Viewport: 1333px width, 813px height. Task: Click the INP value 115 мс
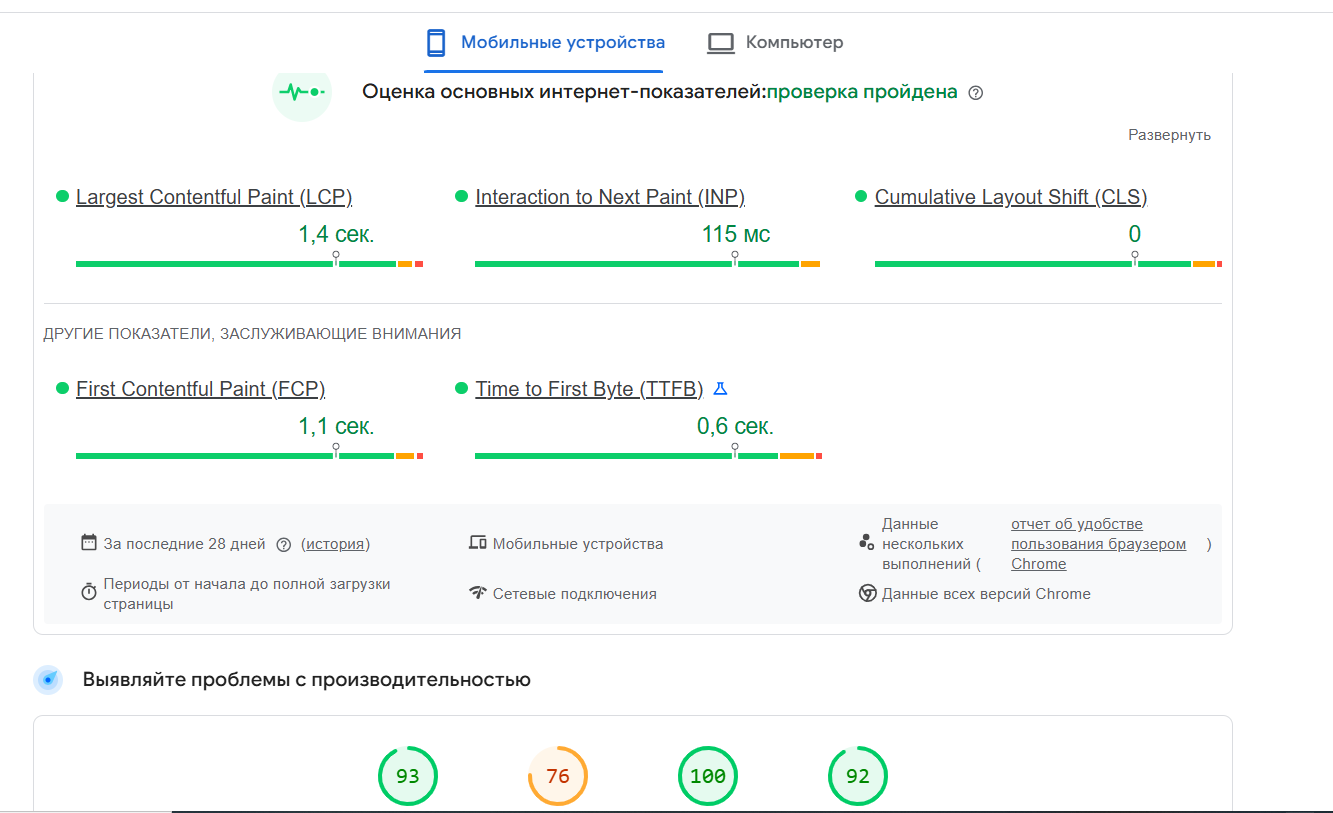pyautogui.click(x=736, y=235)
